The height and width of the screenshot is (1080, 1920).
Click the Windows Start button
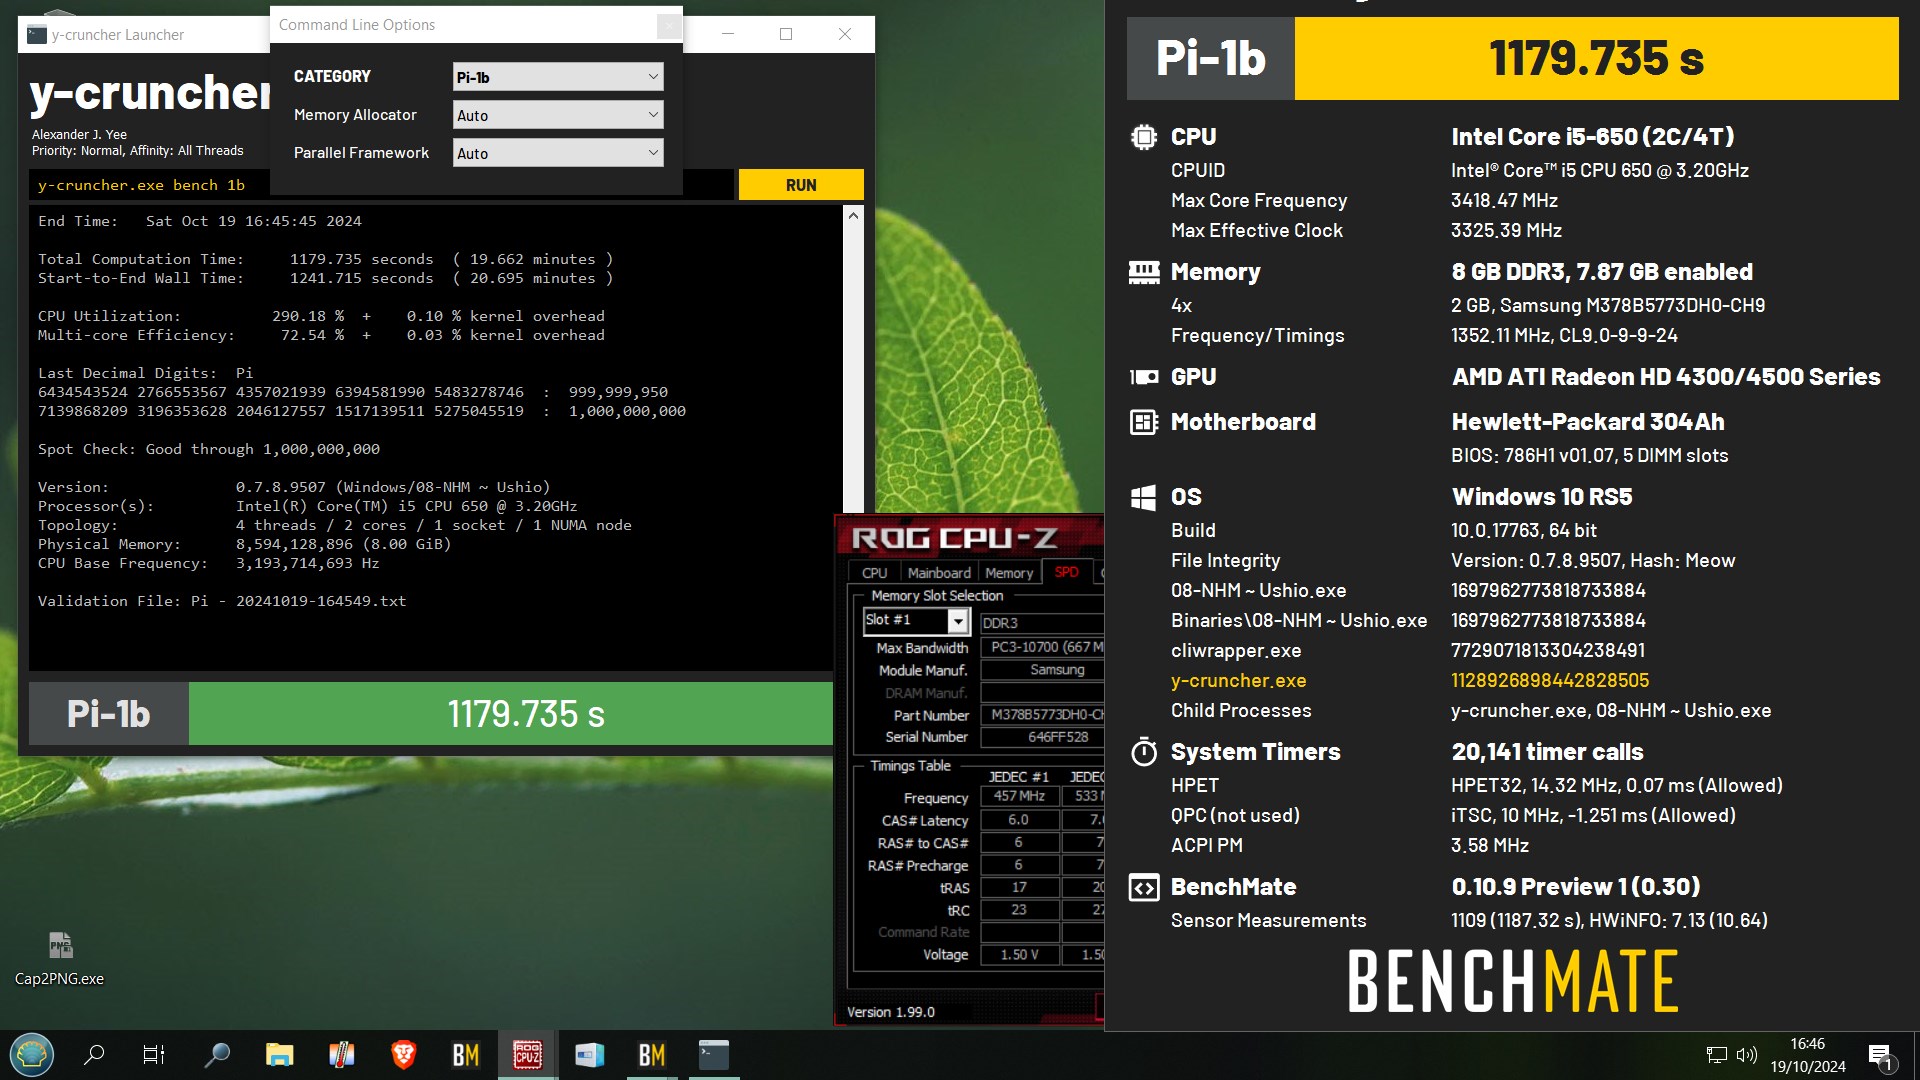(x=32, y=1054)
